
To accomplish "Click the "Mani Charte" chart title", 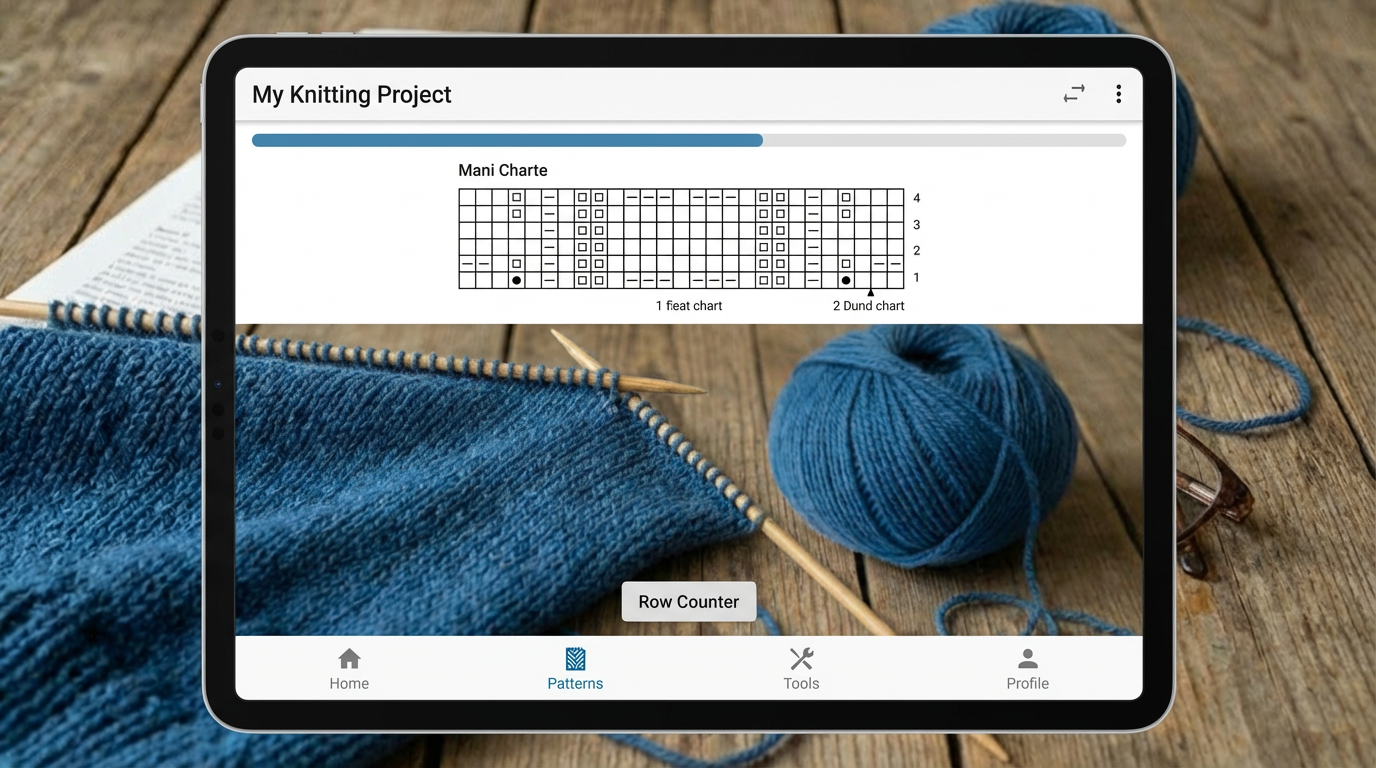I will point(502,170).
